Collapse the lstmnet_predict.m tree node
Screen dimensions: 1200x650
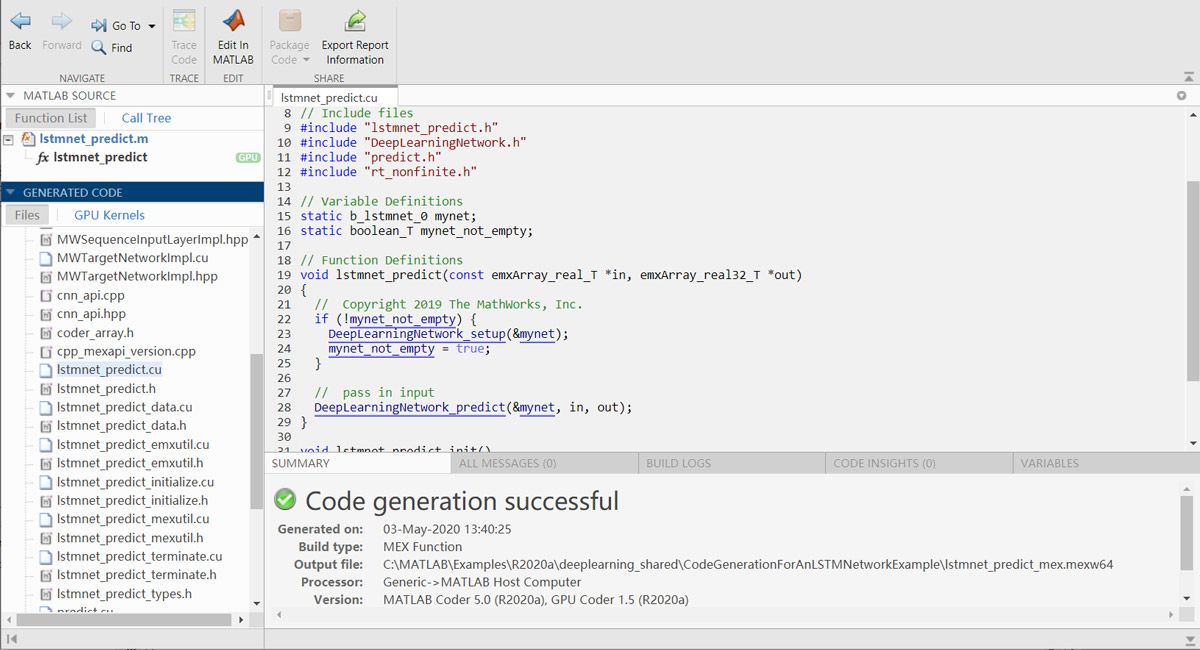(x=9, y=140)
